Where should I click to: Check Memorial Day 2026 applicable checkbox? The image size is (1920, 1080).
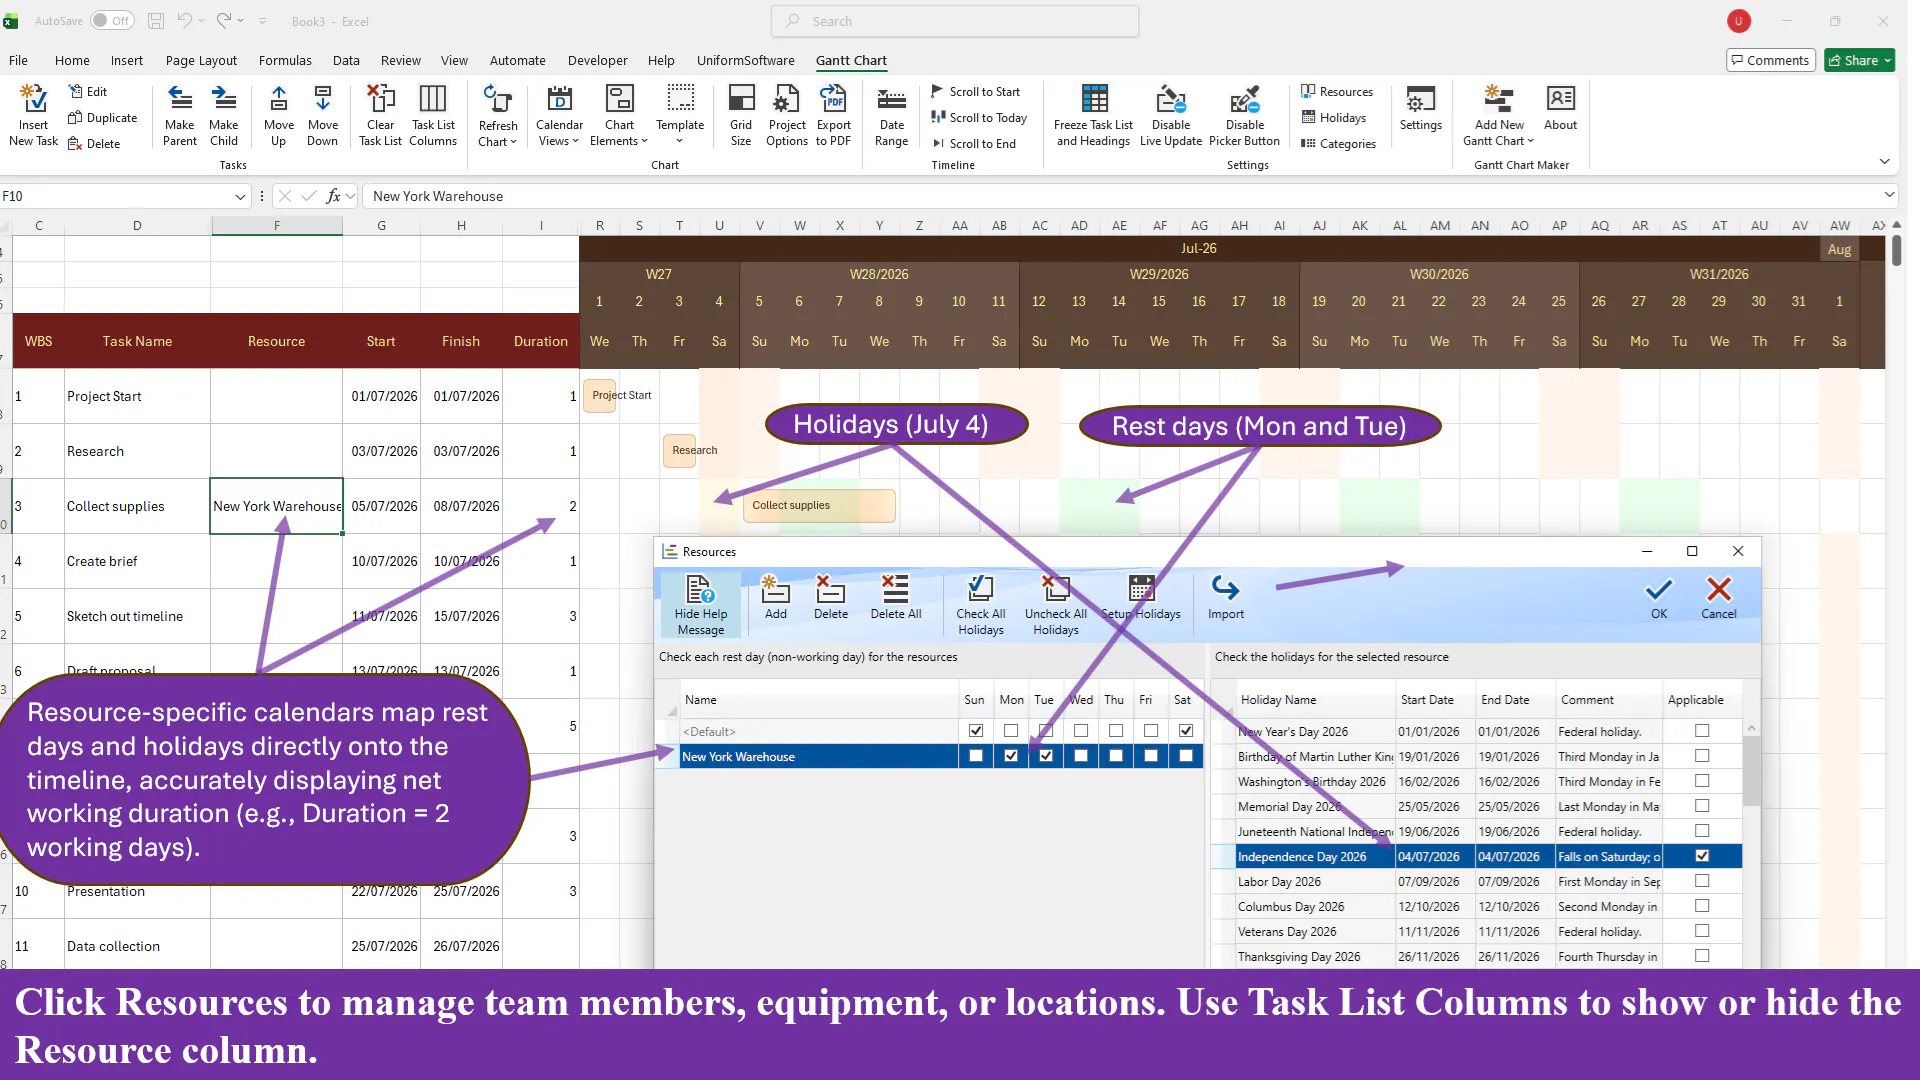click(1702, 806)
